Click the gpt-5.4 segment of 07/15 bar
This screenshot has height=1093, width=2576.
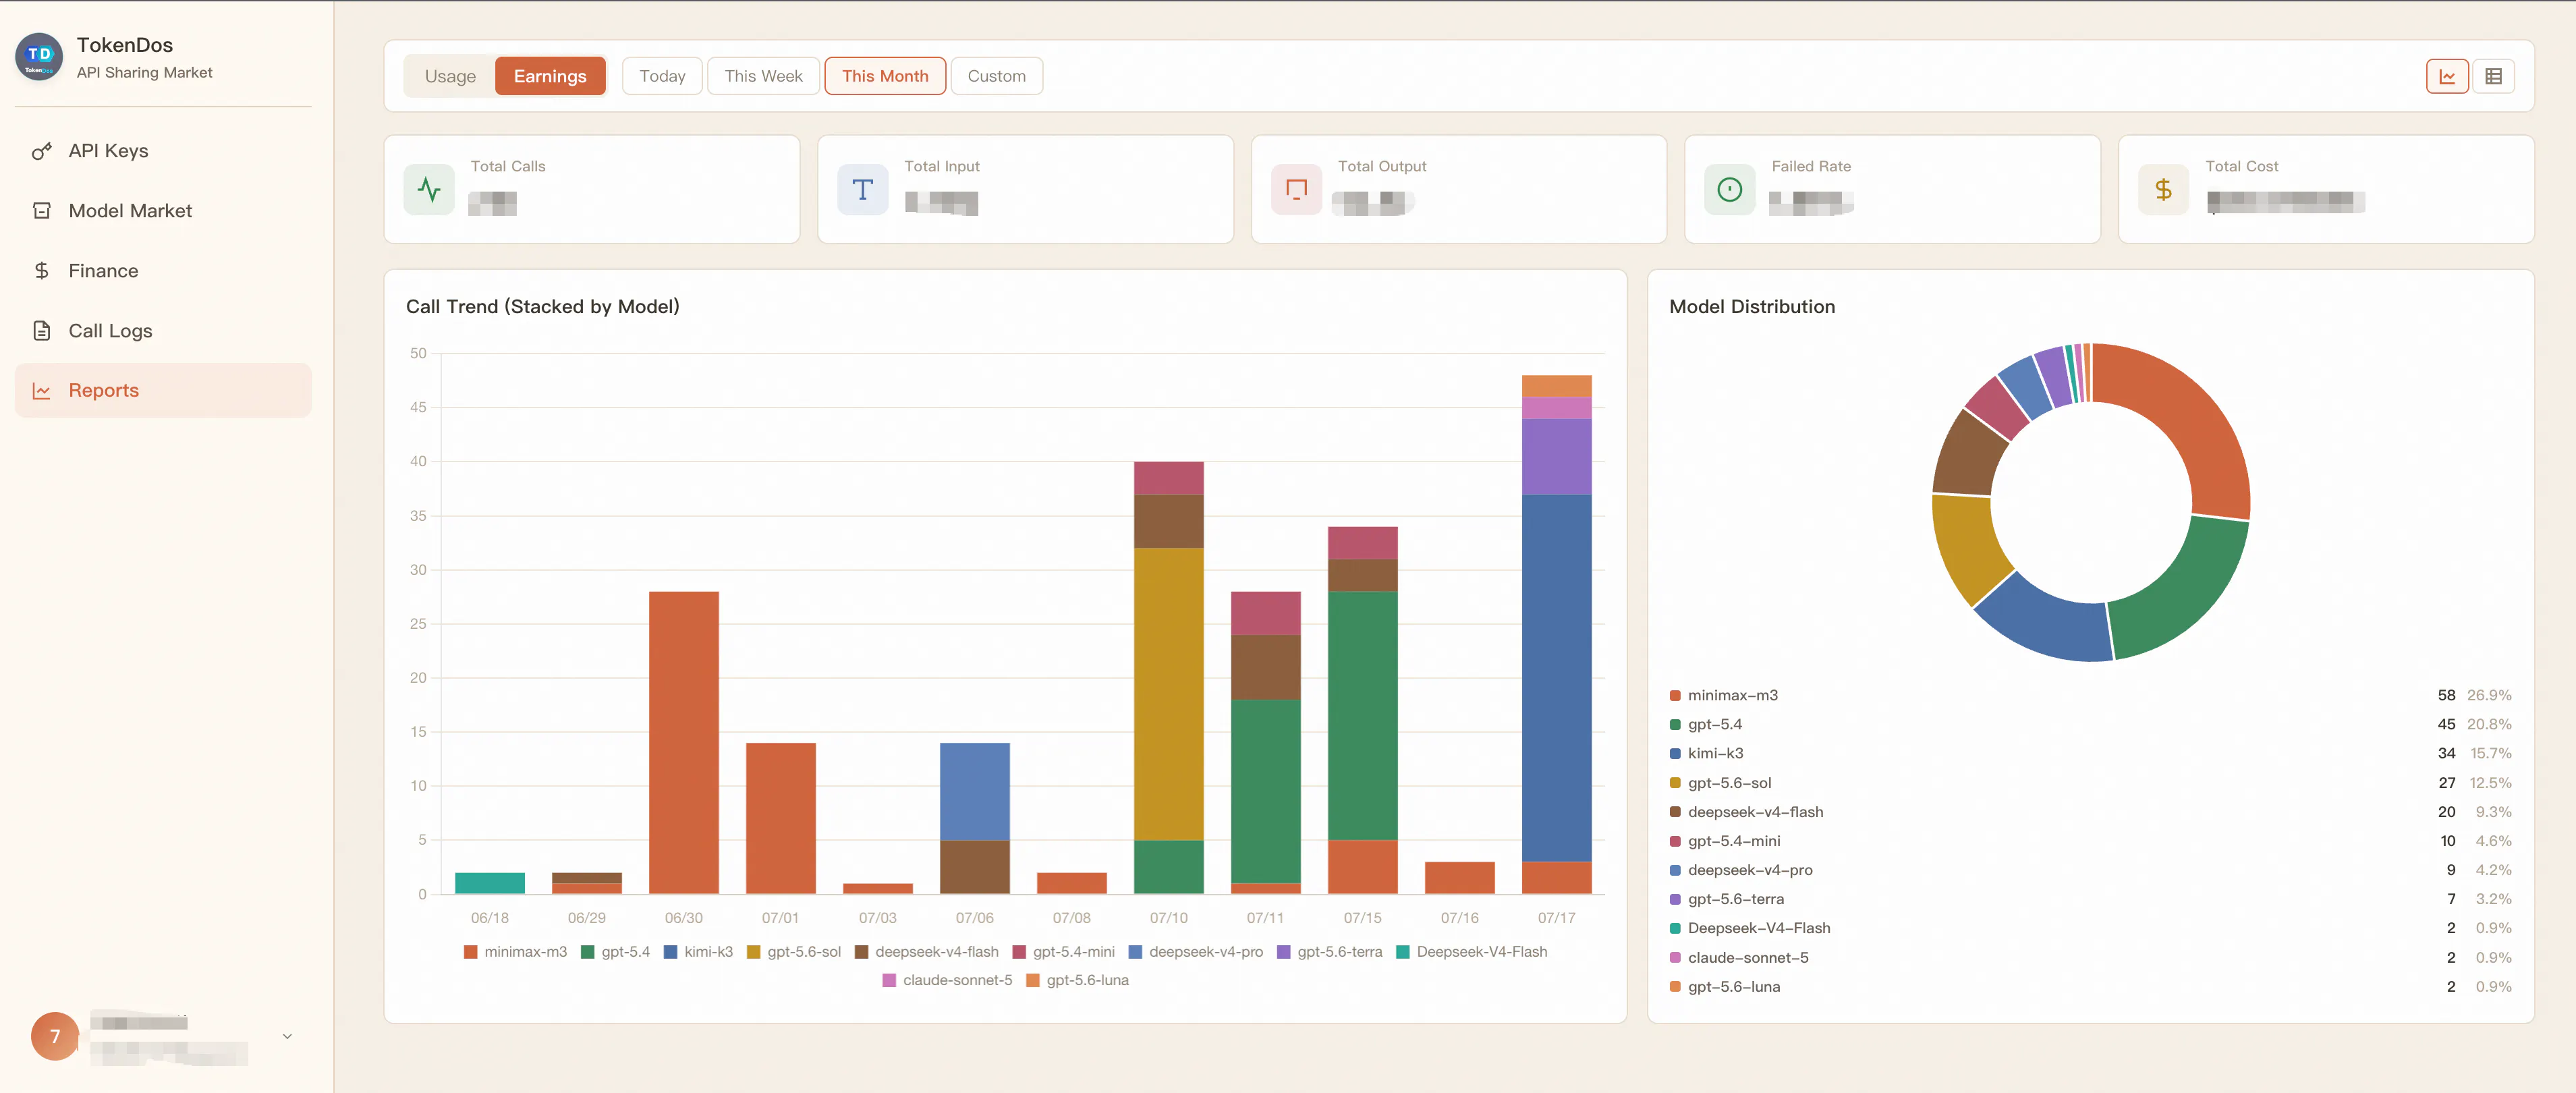[x=1362, y=715]
